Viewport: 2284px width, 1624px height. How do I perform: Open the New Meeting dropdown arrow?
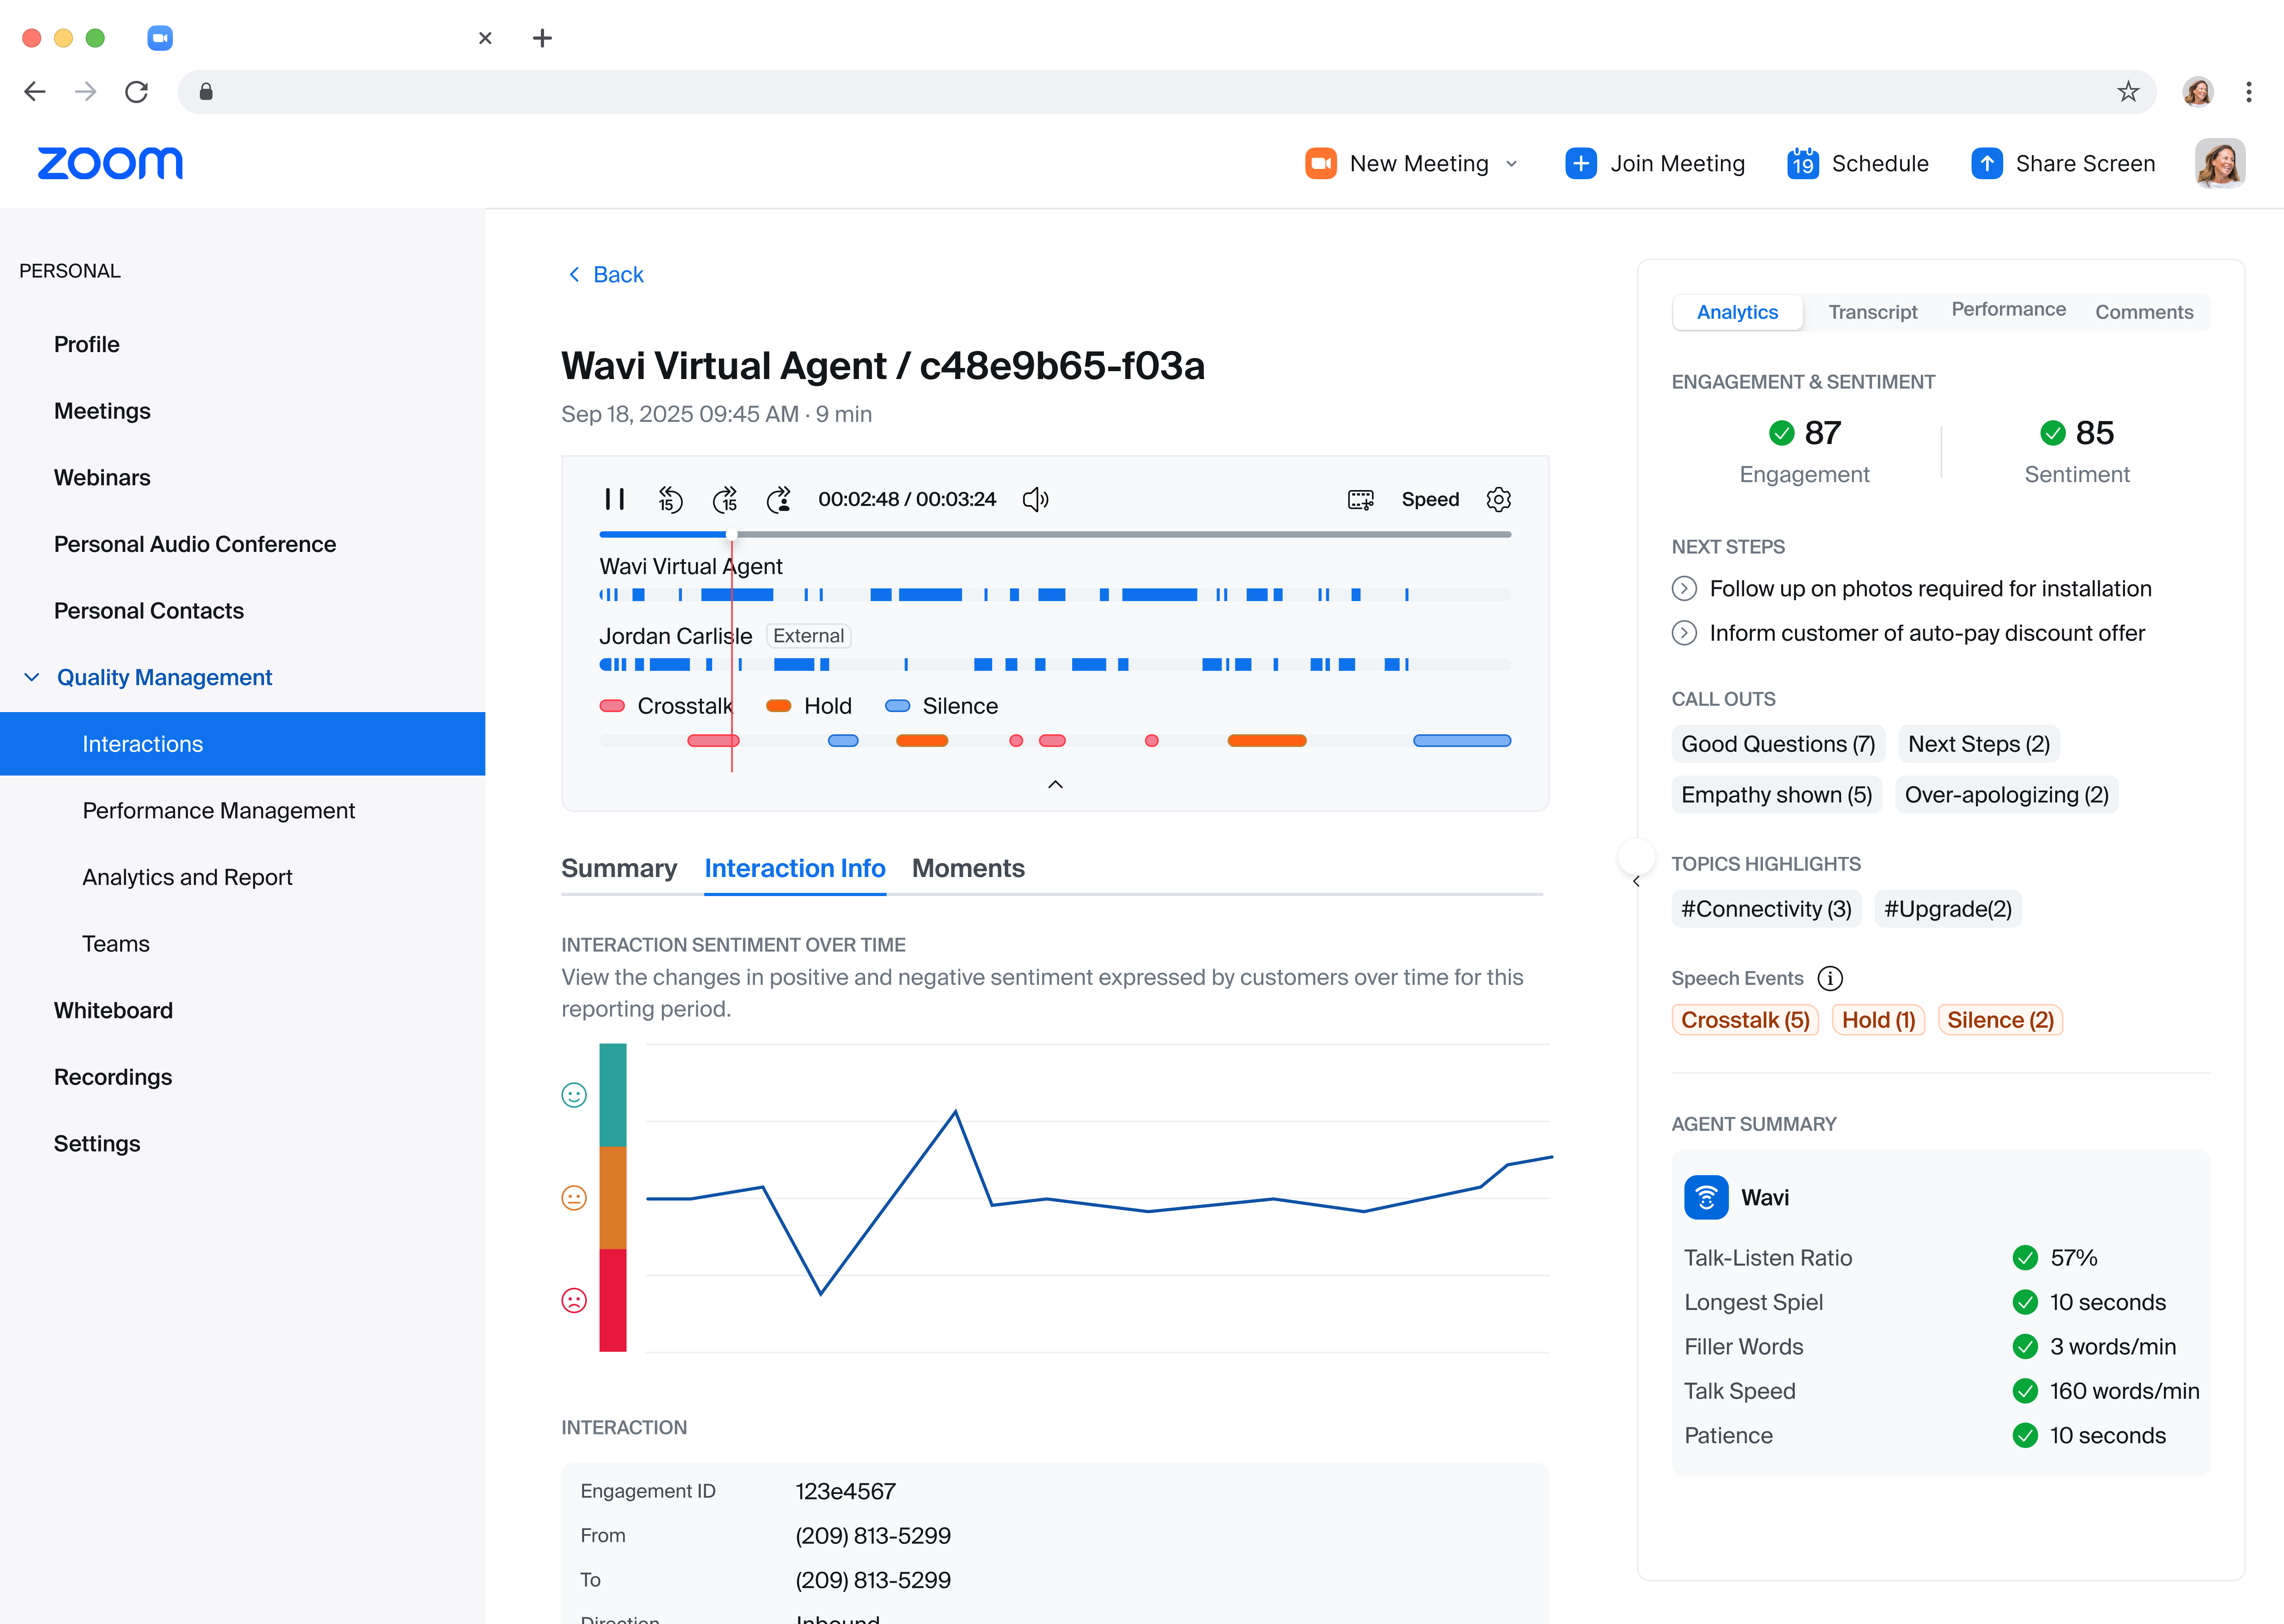(x=1512, y=163)
